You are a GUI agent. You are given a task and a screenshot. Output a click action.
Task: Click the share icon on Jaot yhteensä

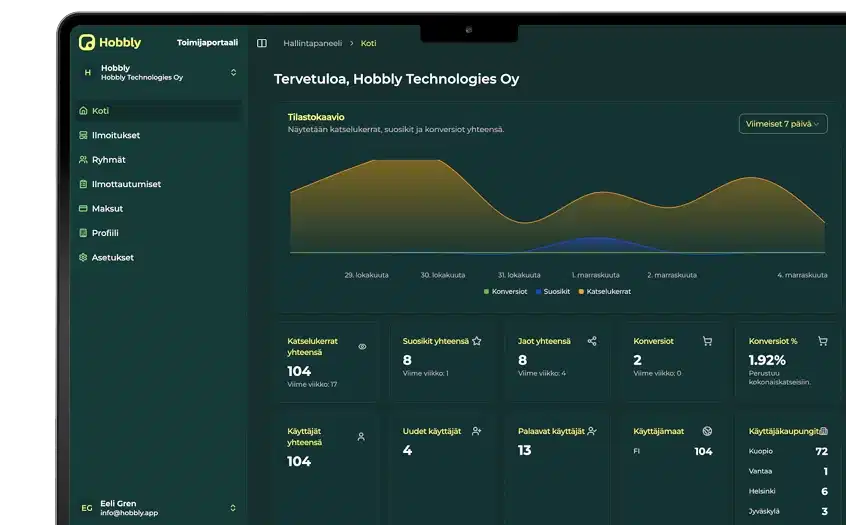(592, 341)
